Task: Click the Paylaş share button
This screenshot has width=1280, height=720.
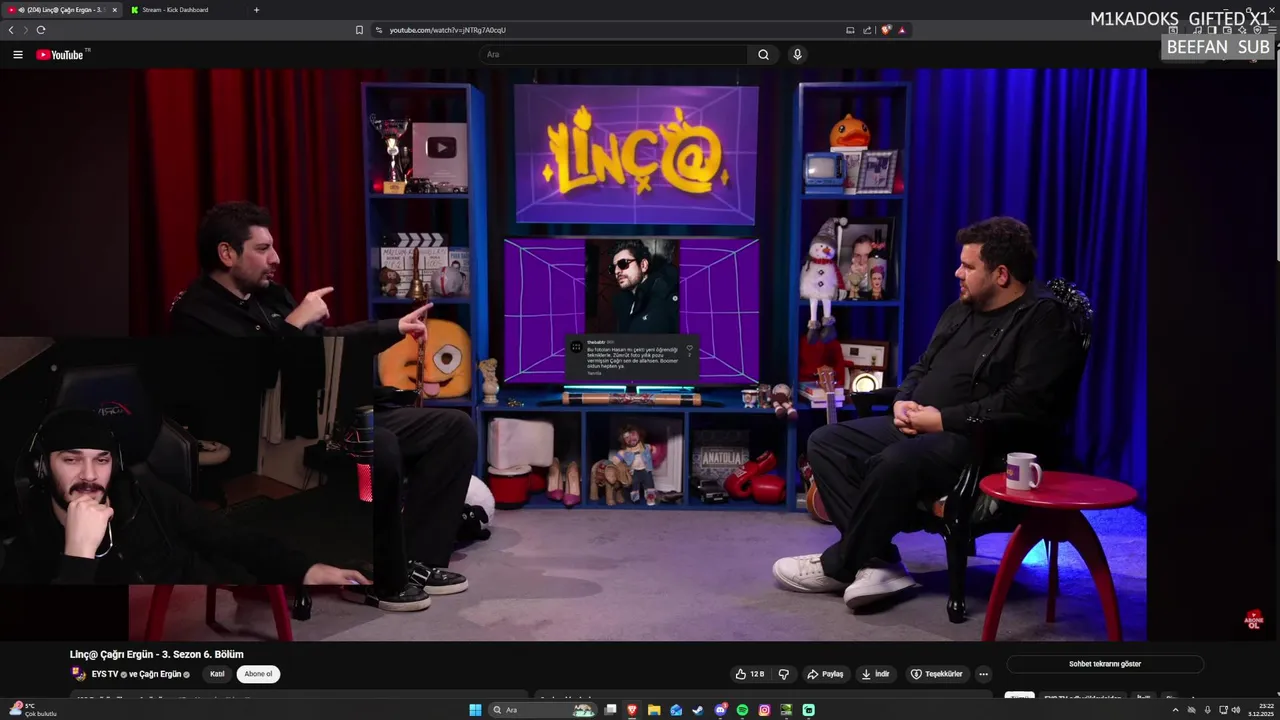Action: 826,674
